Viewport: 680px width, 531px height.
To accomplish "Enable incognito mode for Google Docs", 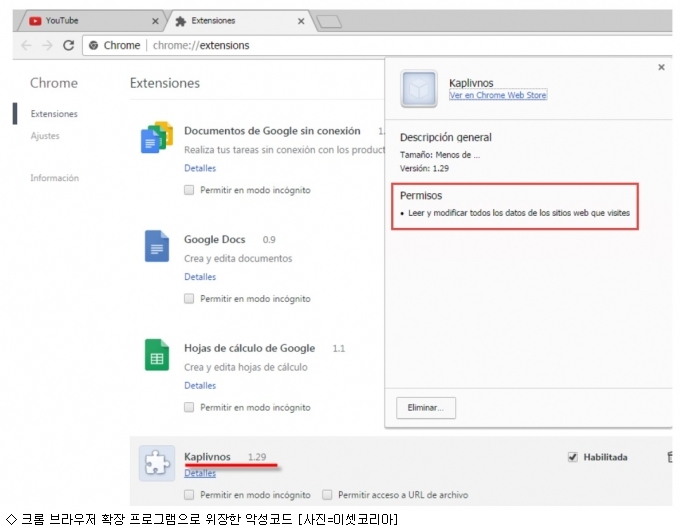I will coord(189,298).
